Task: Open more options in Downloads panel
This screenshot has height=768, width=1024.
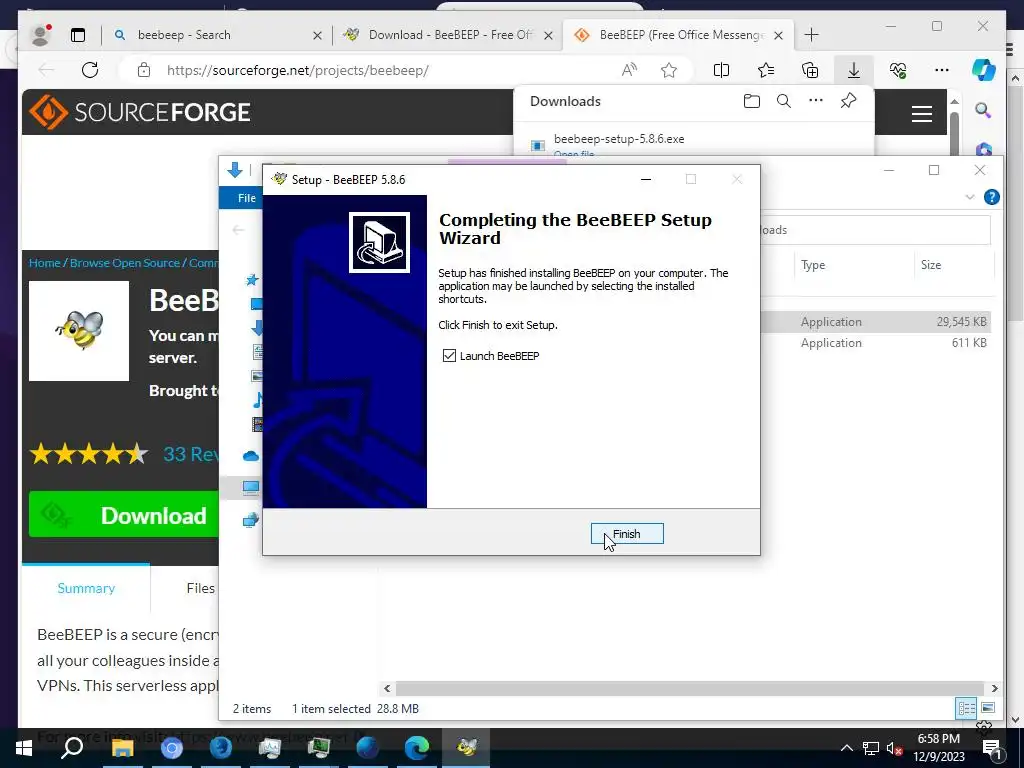Action: click(x=816, y=101)
